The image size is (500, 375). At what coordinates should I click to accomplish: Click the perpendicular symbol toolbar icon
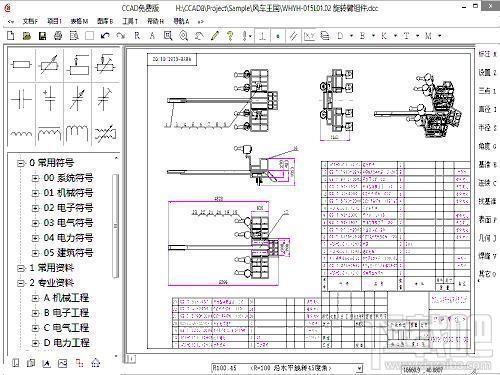[x=262, y=36]
